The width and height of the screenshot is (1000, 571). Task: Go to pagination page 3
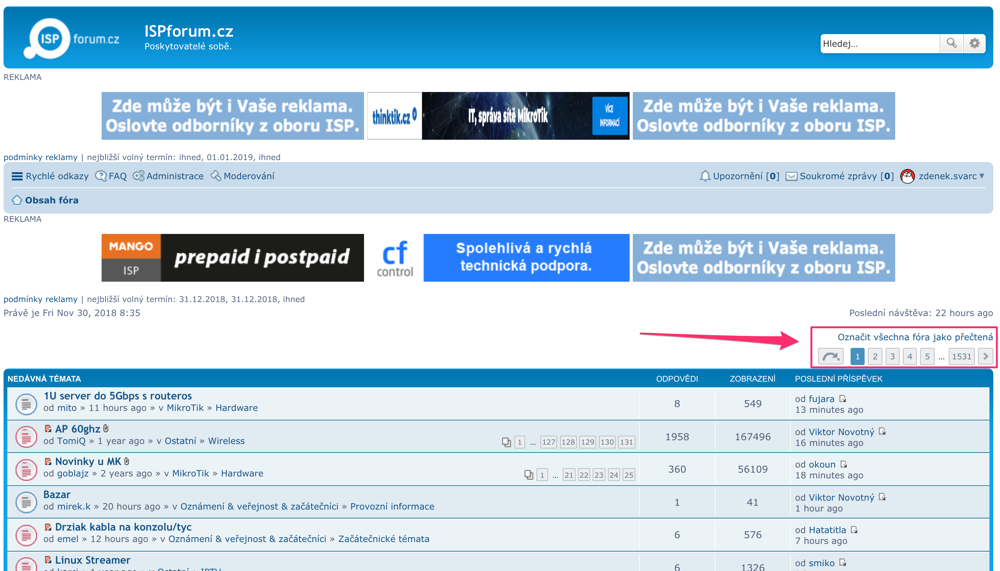[x=892, y=357]
